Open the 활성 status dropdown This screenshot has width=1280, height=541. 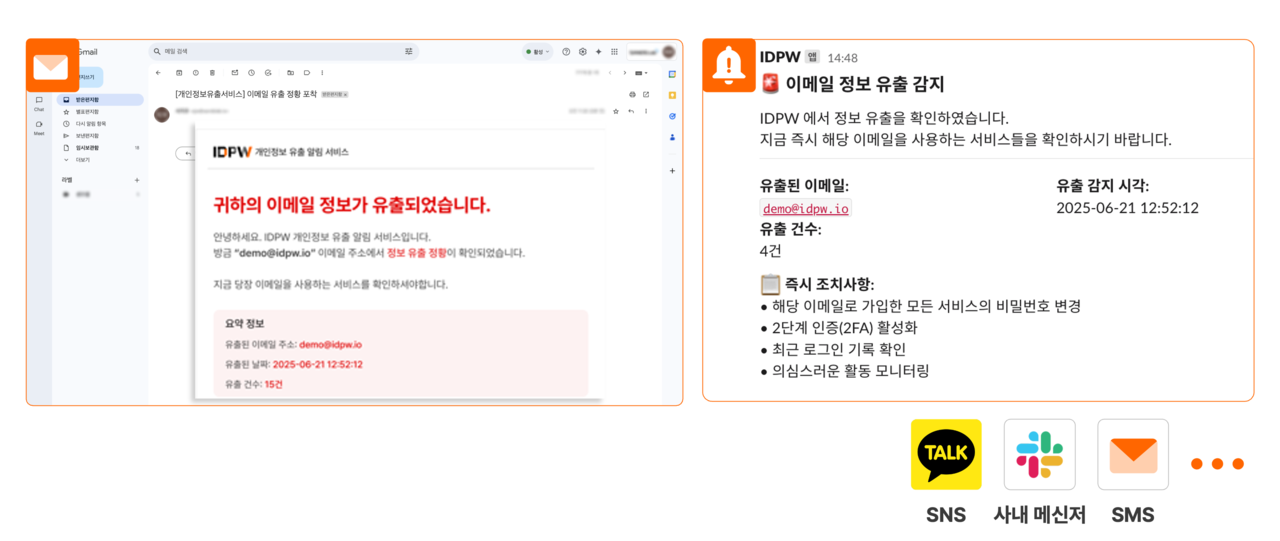click(x=537, y=52)
